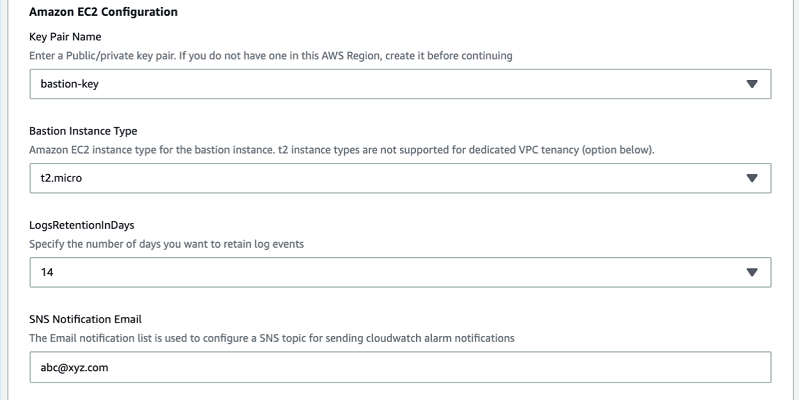The height and width of the screenshot is (400, 800).
Task: Click the LogsRetentionInDays label
Action: pyautogui.click(x=82, y=225)
